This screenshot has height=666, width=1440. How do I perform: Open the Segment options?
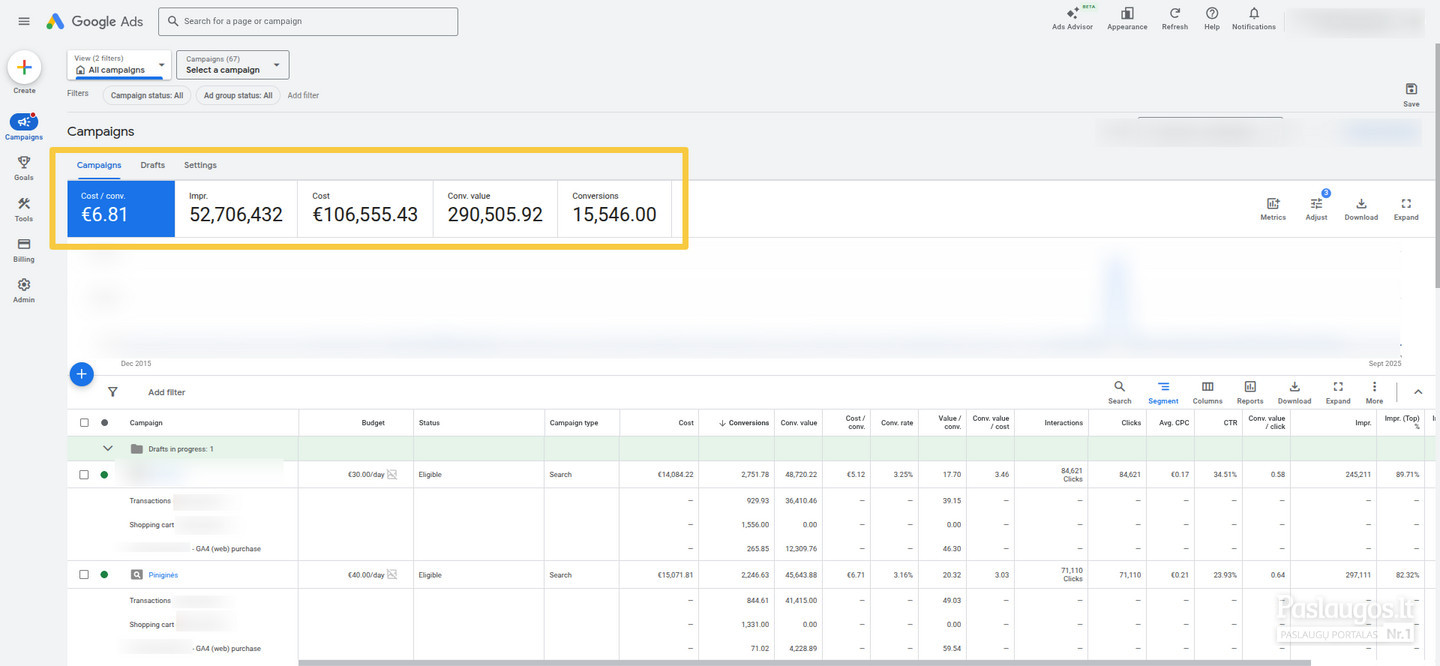point(1163,391)
